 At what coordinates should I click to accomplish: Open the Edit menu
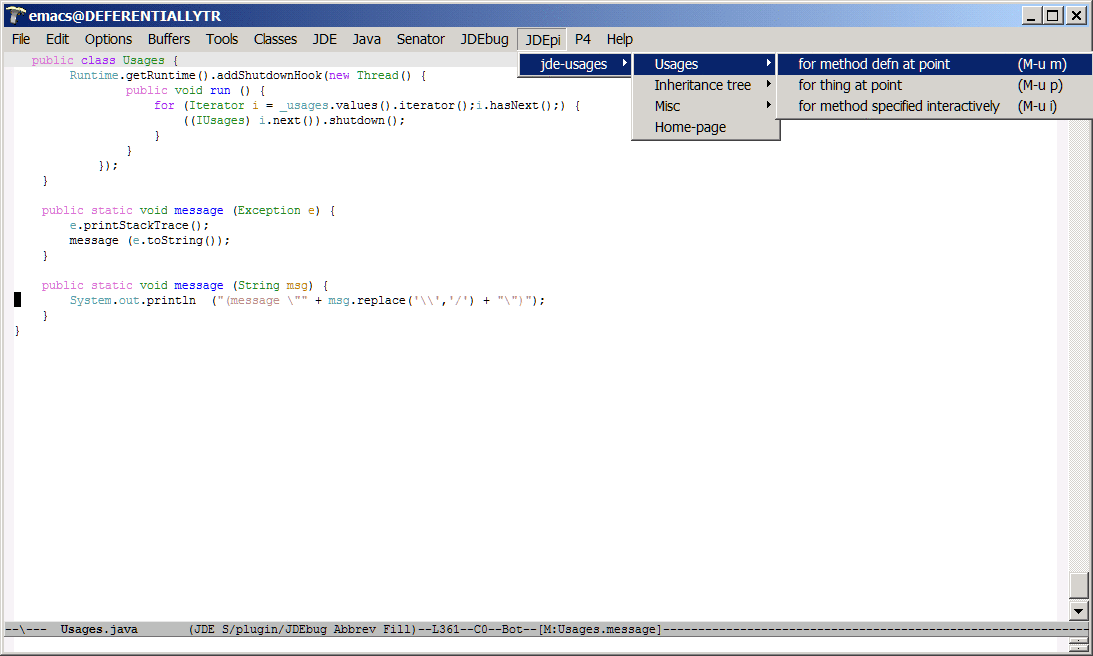(x=58, y=39)
